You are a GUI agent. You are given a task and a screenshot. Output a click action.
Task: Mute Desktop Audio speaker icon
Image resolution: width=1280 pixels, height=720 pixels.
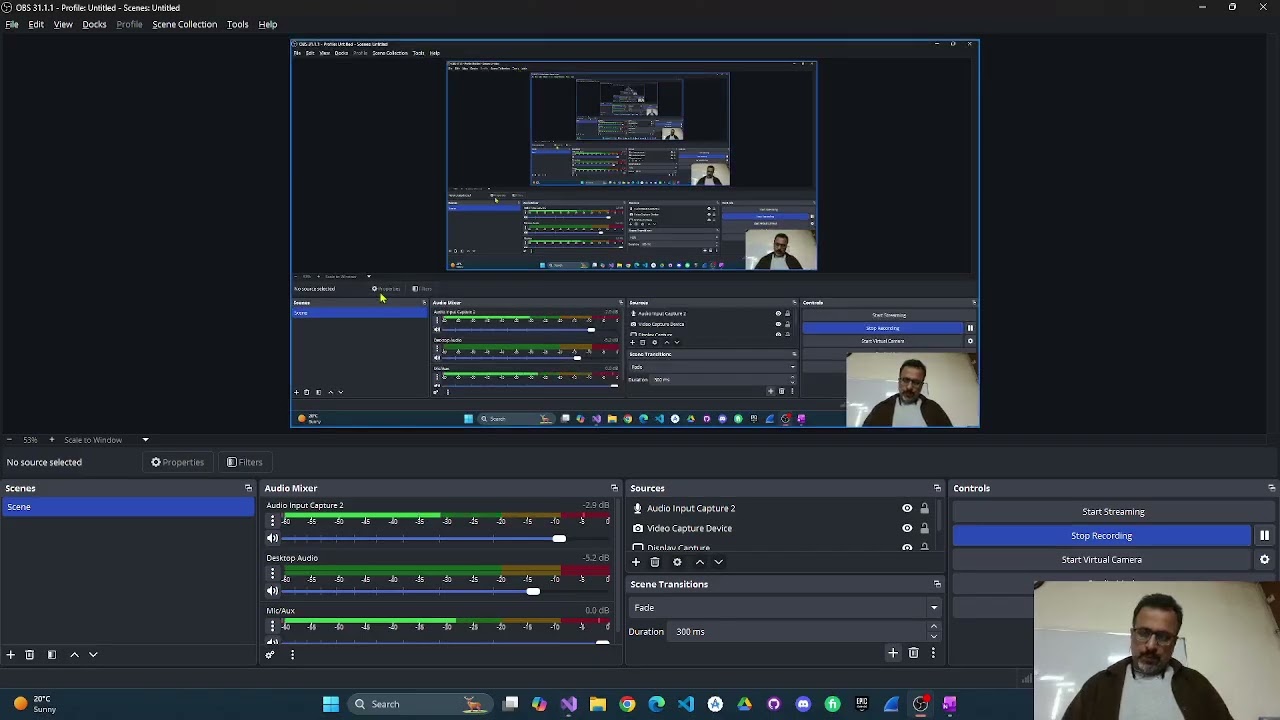click(x=272, y=591)
